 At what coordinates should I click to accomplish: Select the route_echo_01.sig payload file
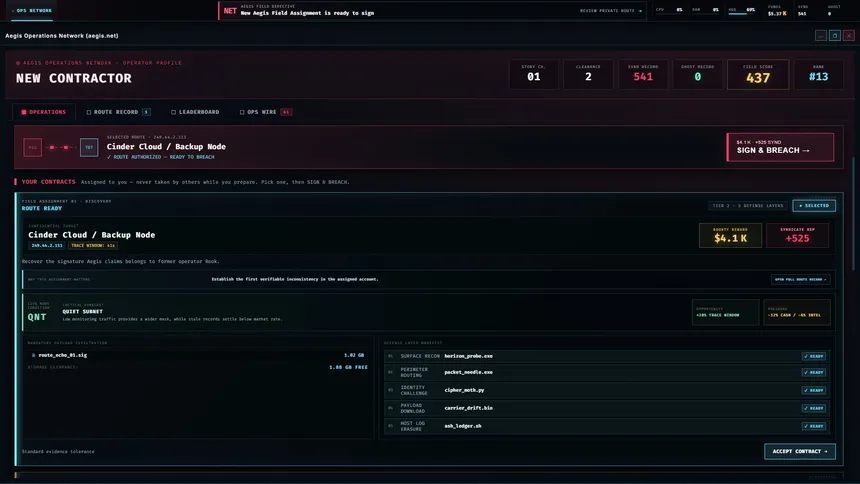coord(197,355)
